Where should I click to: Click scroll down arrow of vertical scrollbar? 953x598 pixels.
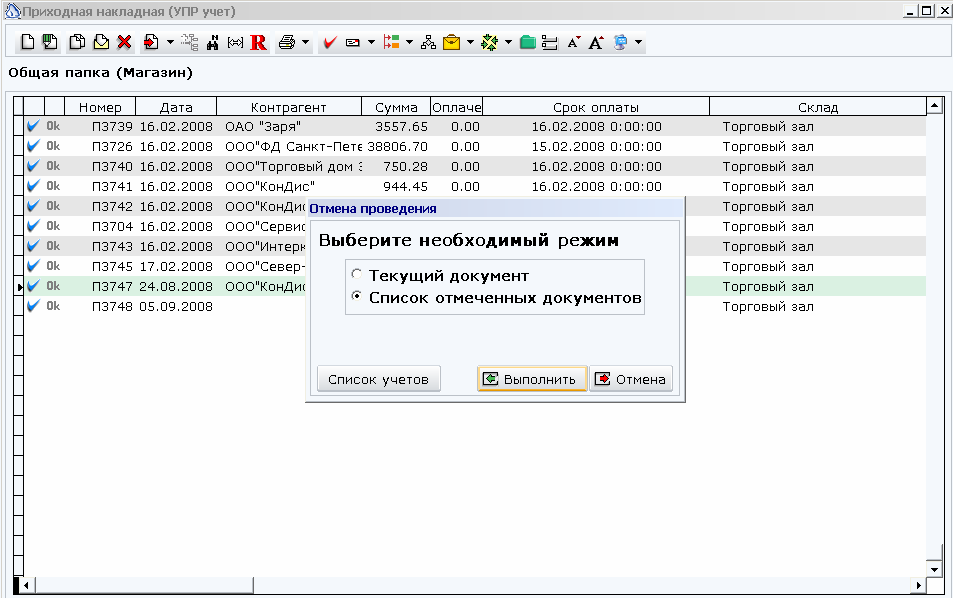[x=934, y=569]
